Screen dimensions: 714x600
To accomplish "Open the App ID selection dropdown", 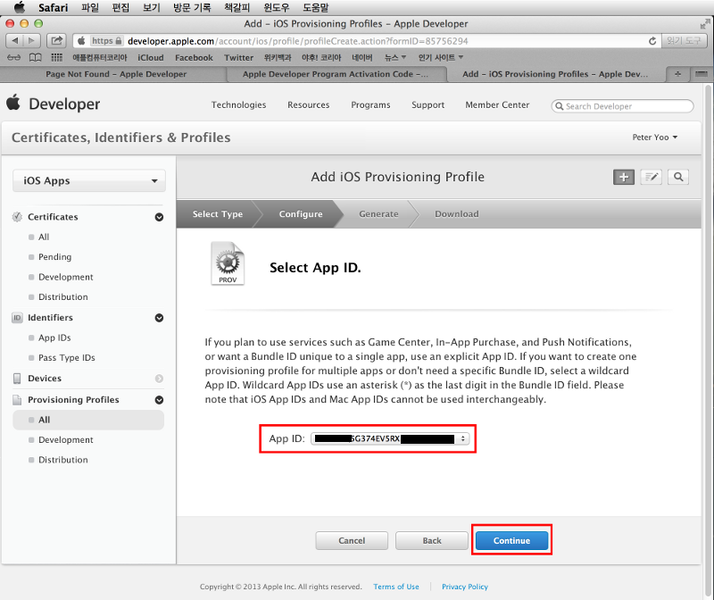I will click(x=390, y=439).
